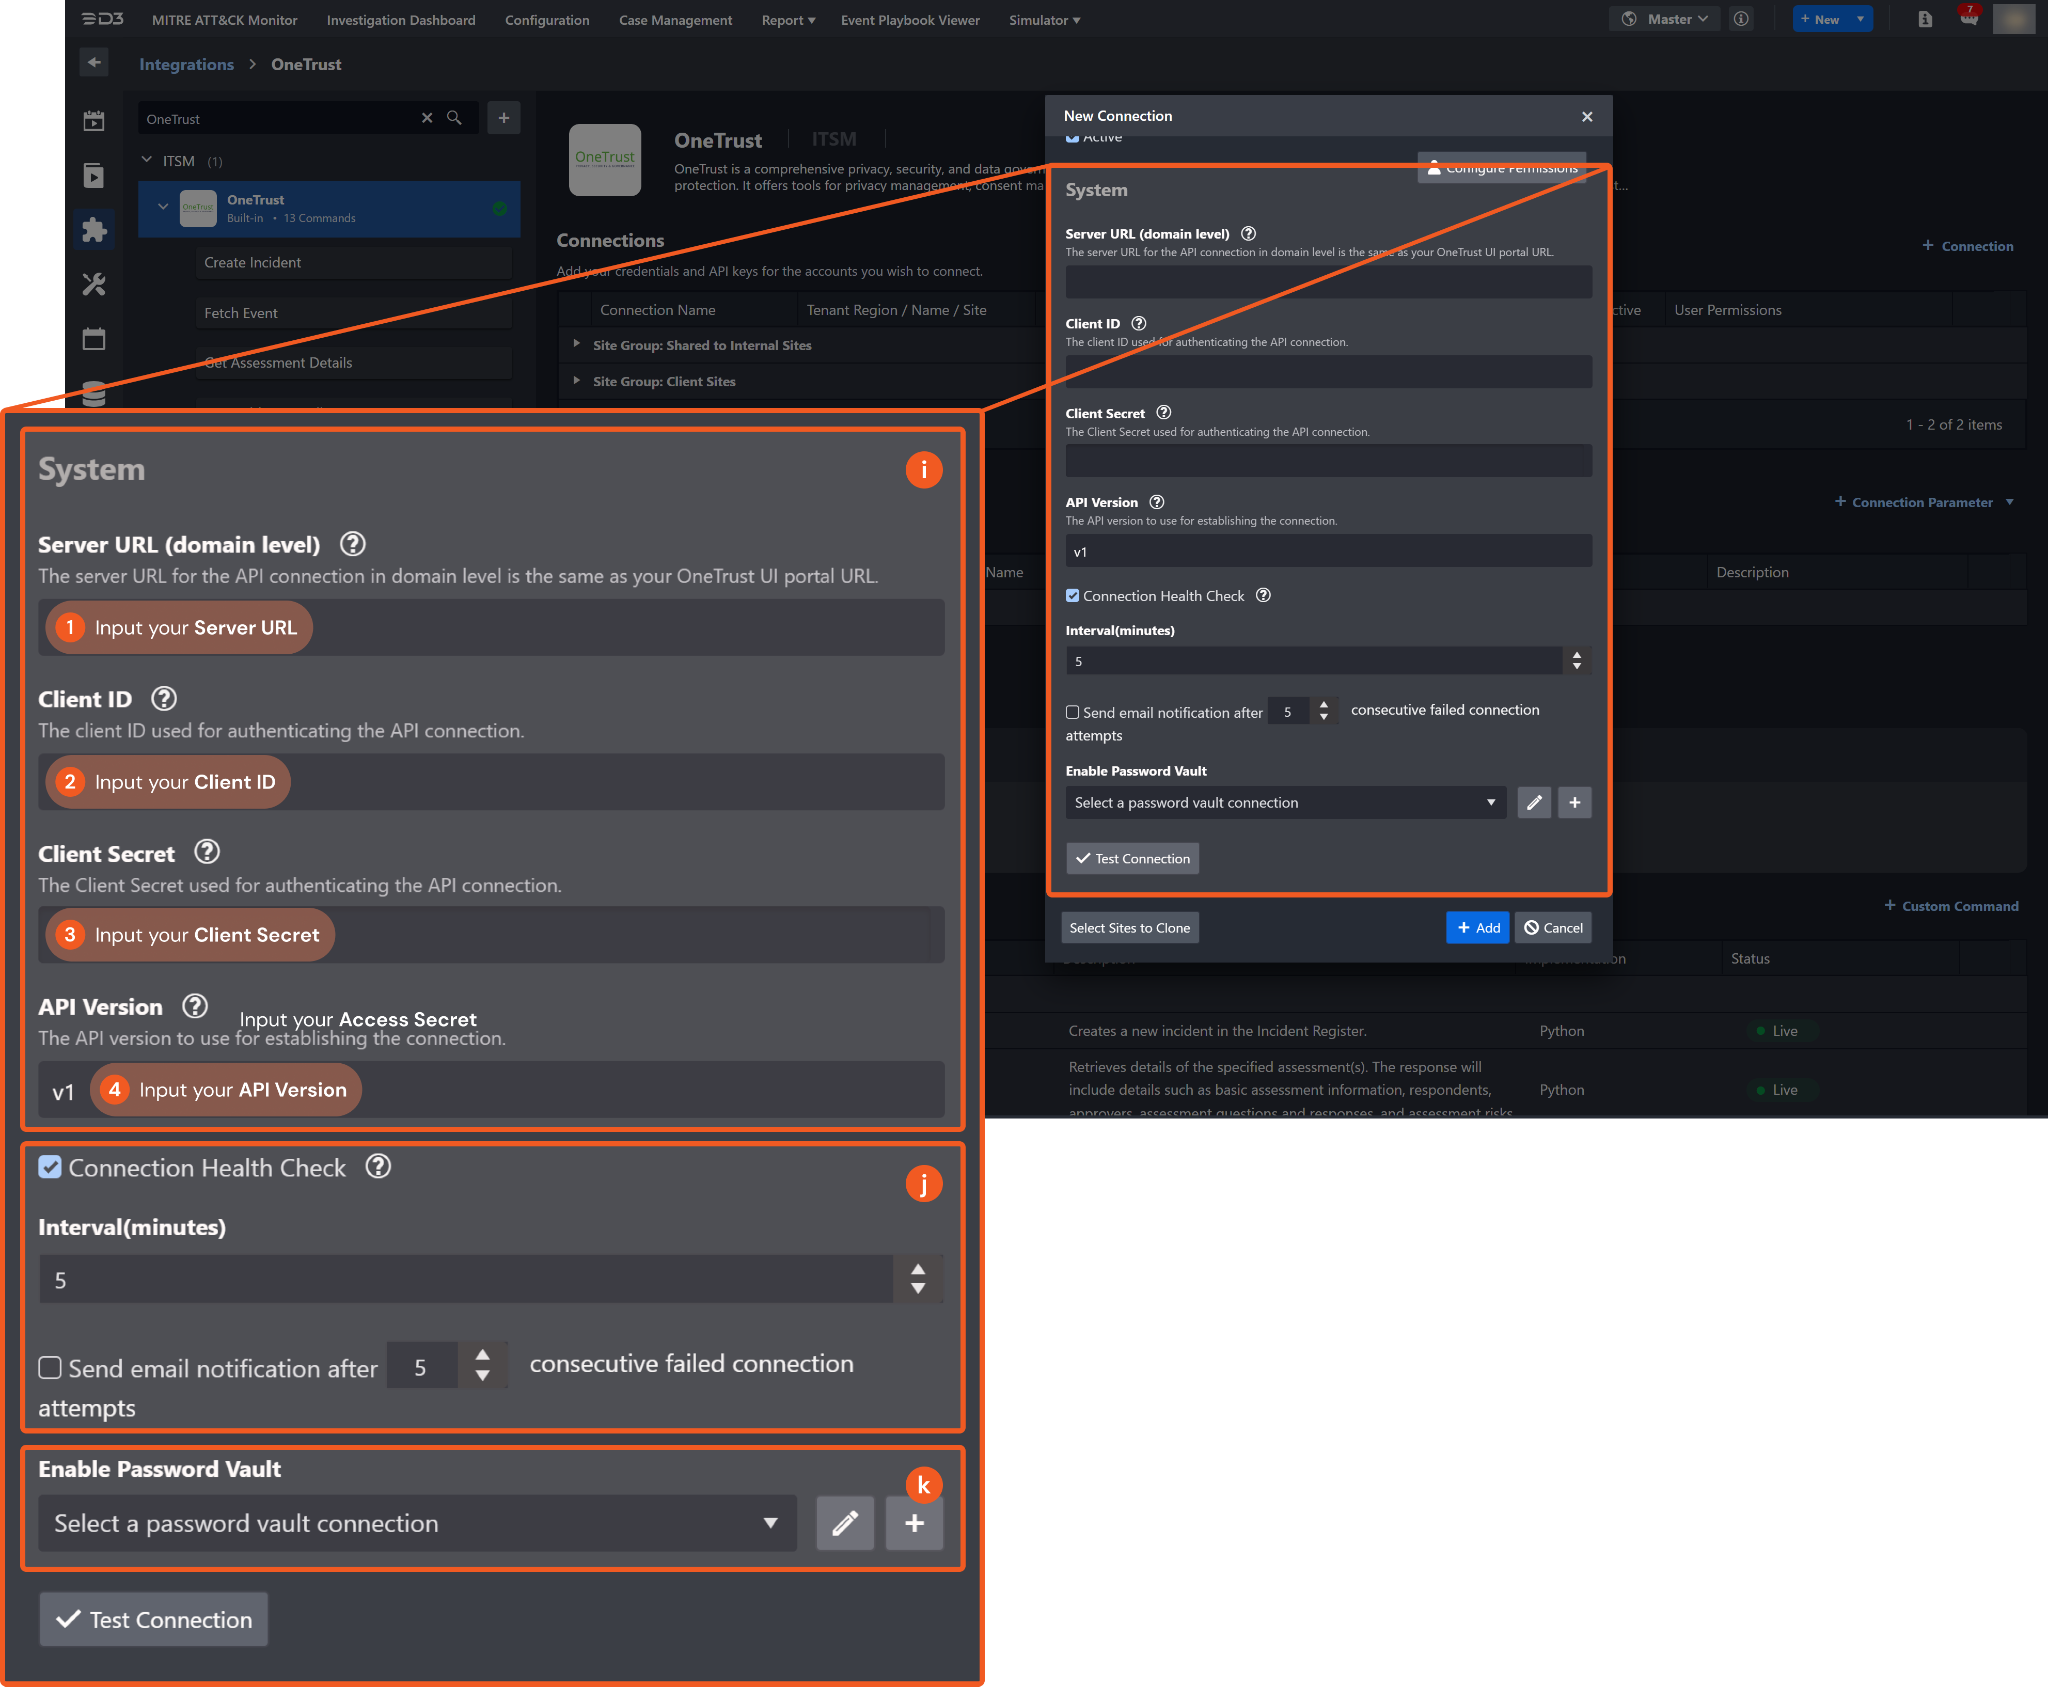The width and height of the screenshot is (2048, 1687).
Task: Click the Test Connection button in dialog
Action: 1132,859
